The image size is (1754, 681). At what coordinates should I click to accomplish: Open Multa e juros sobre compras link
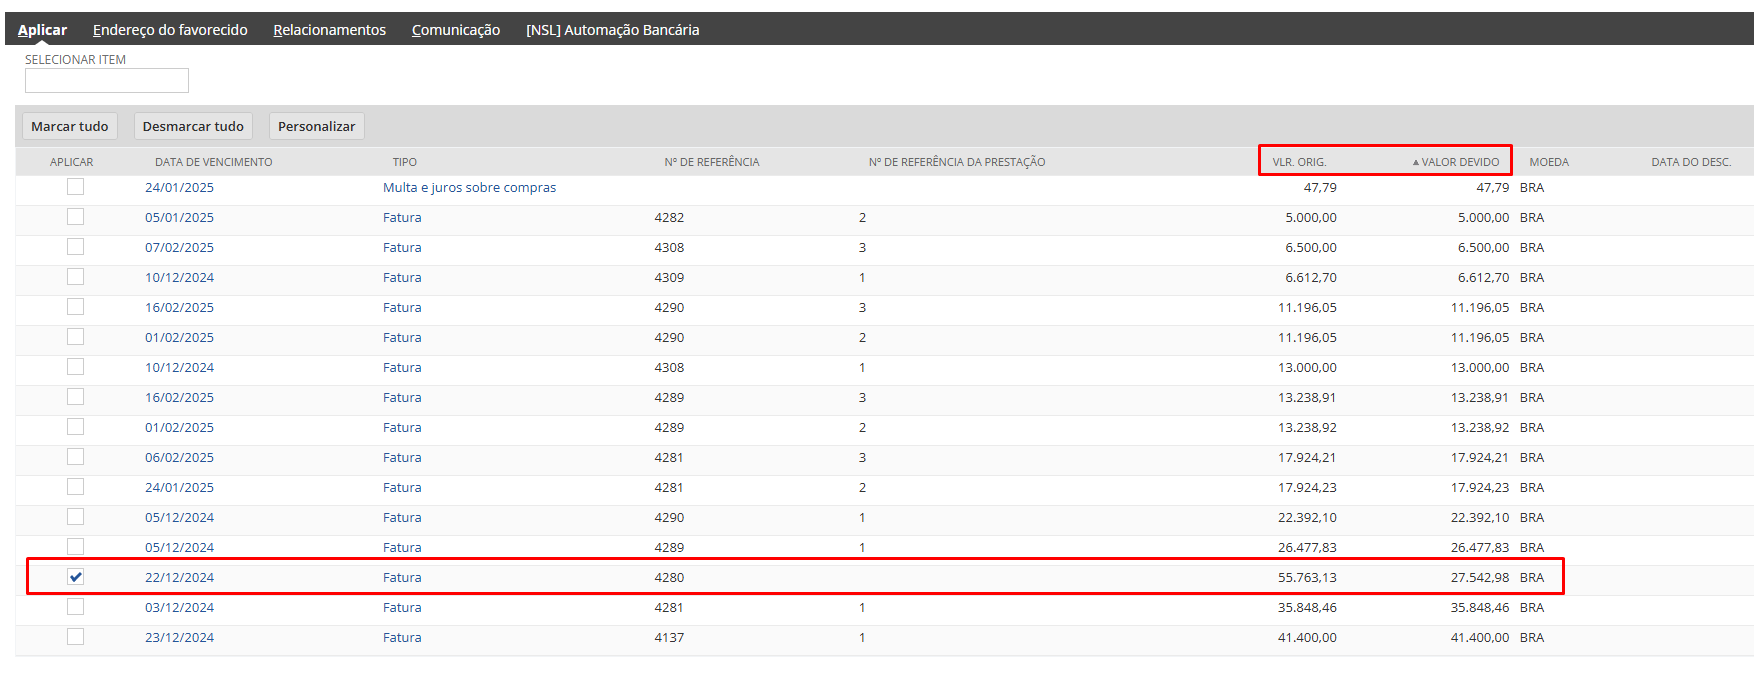[469, 187]
